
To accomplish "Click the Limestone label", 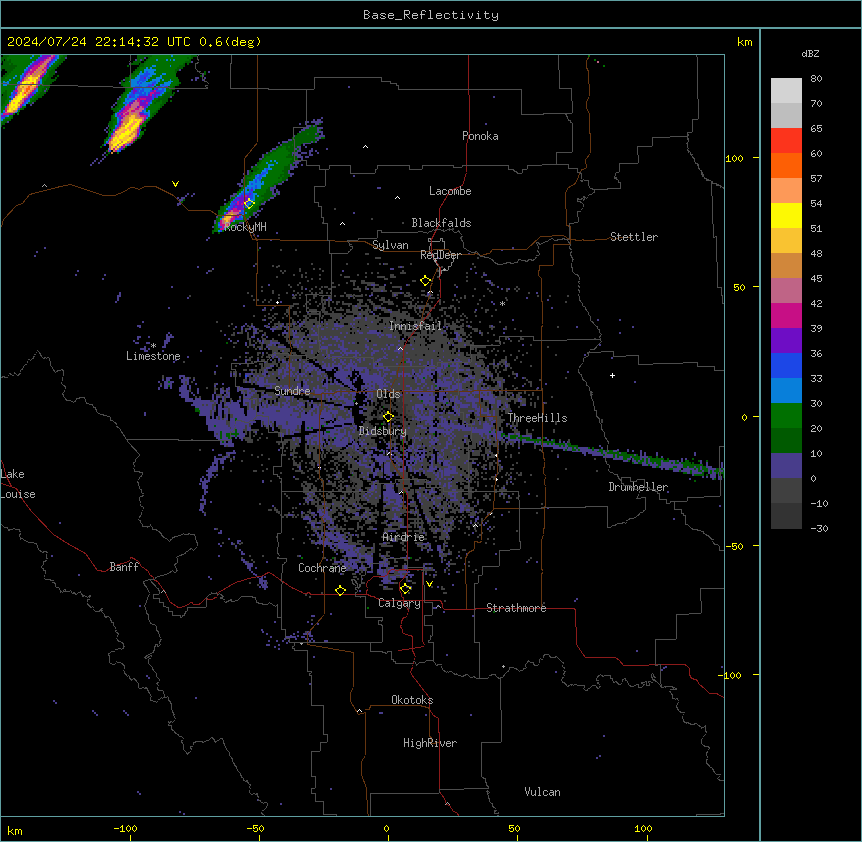I will pyautogui.click(x=153, y=356).
